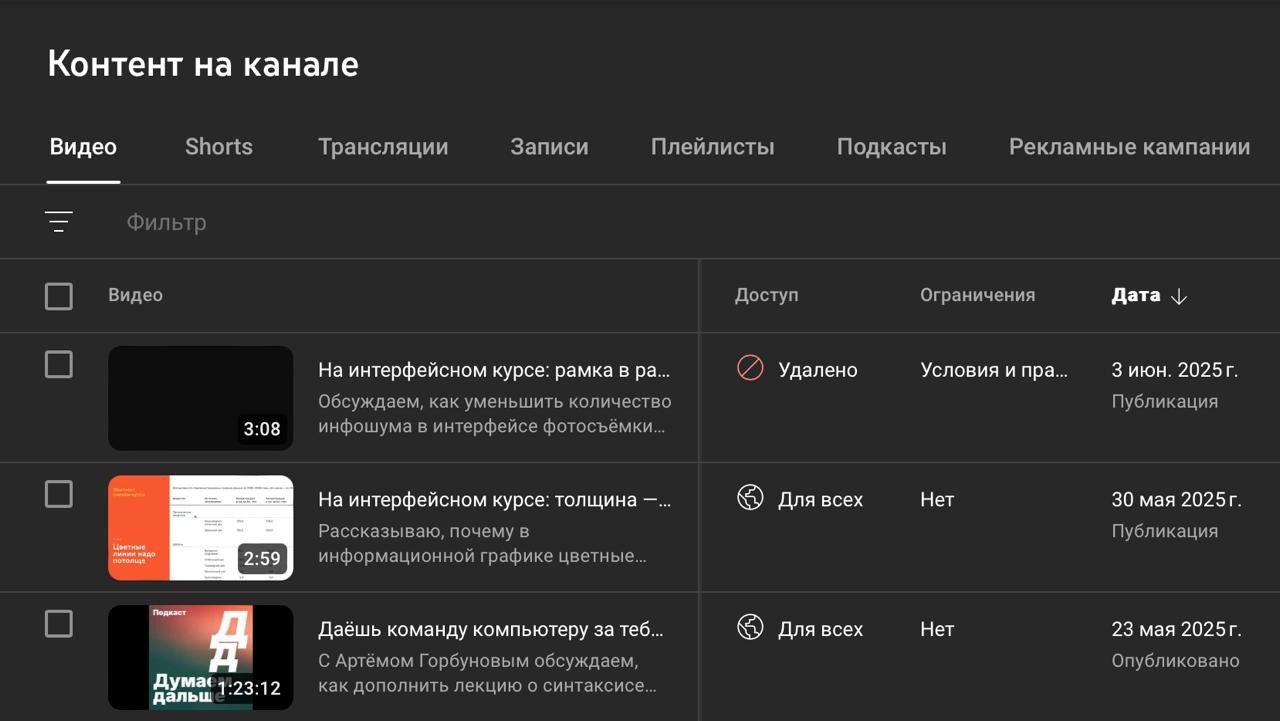The image size is (1280, 721).
Task: Click 'Условия и пра…' restriction link
Action: [994, 370]
